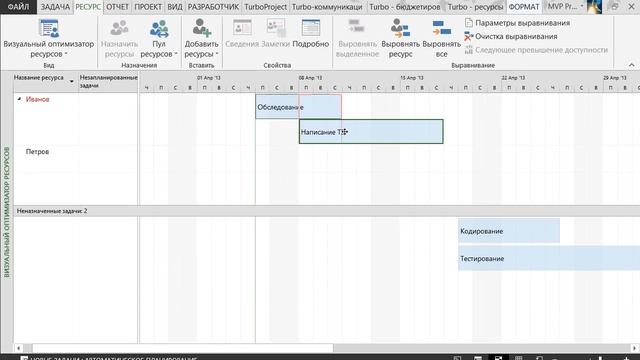Click the 01 Апр '13 timescale header
Viewport: 640px width, 360px height.
209,78
